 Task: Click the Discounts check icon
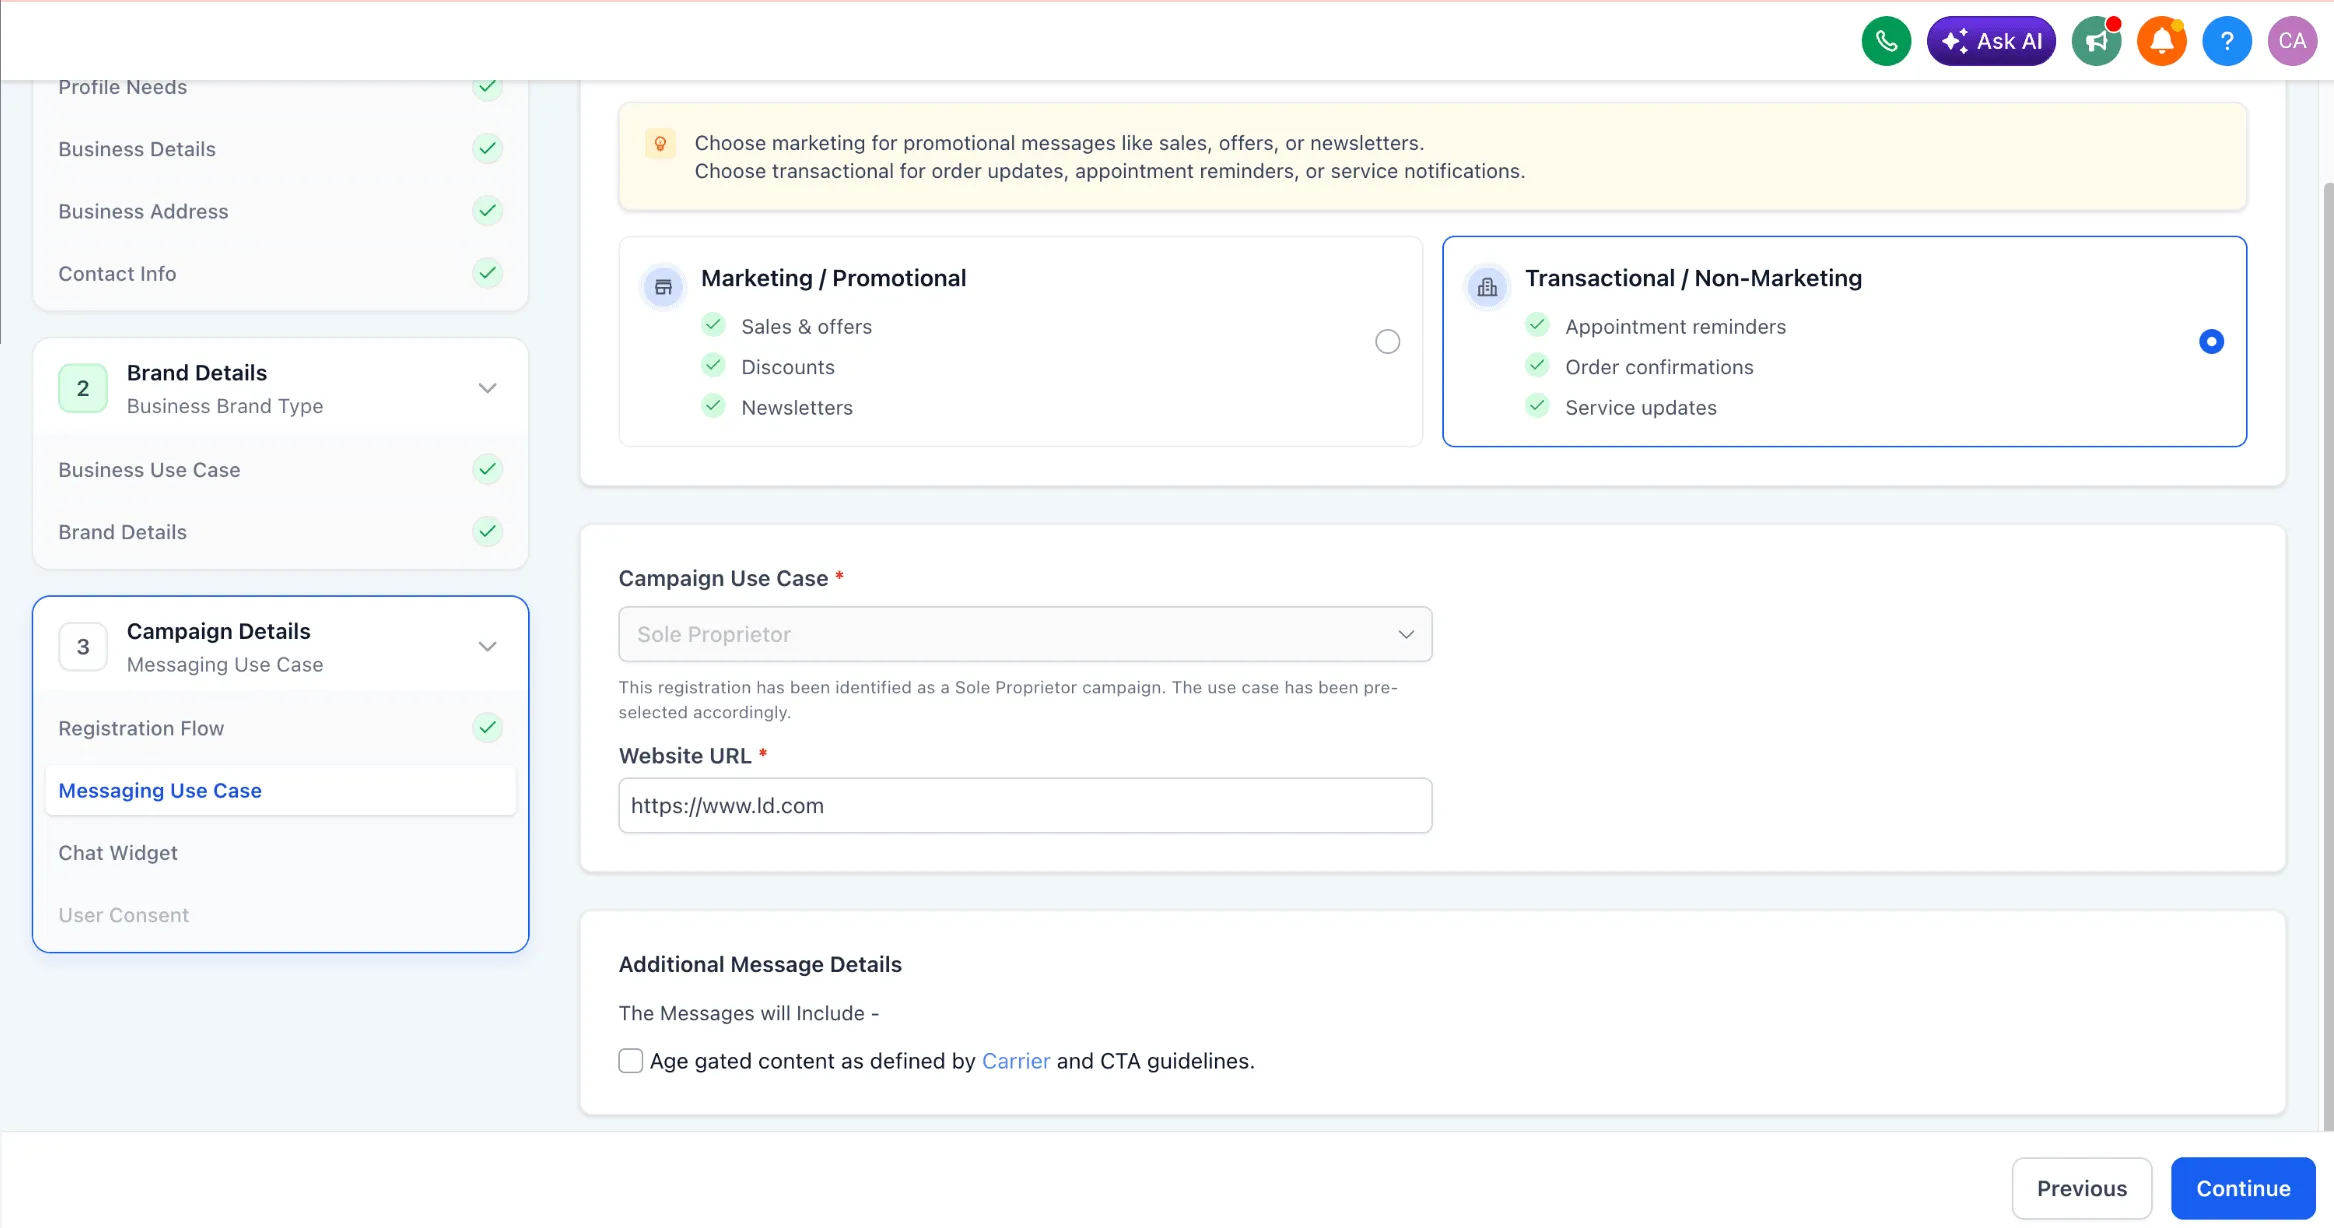713,365
